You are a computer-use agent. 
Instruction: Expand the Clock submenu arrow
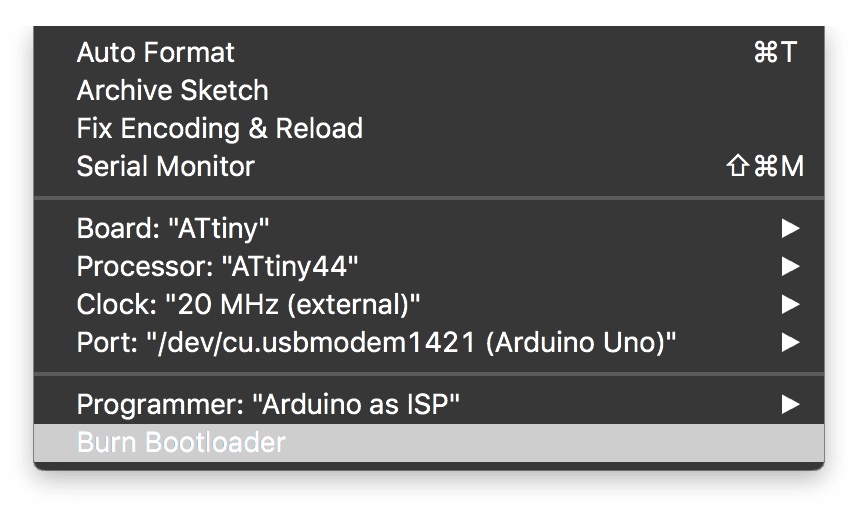pyautogui.click(x=790, y=305)
